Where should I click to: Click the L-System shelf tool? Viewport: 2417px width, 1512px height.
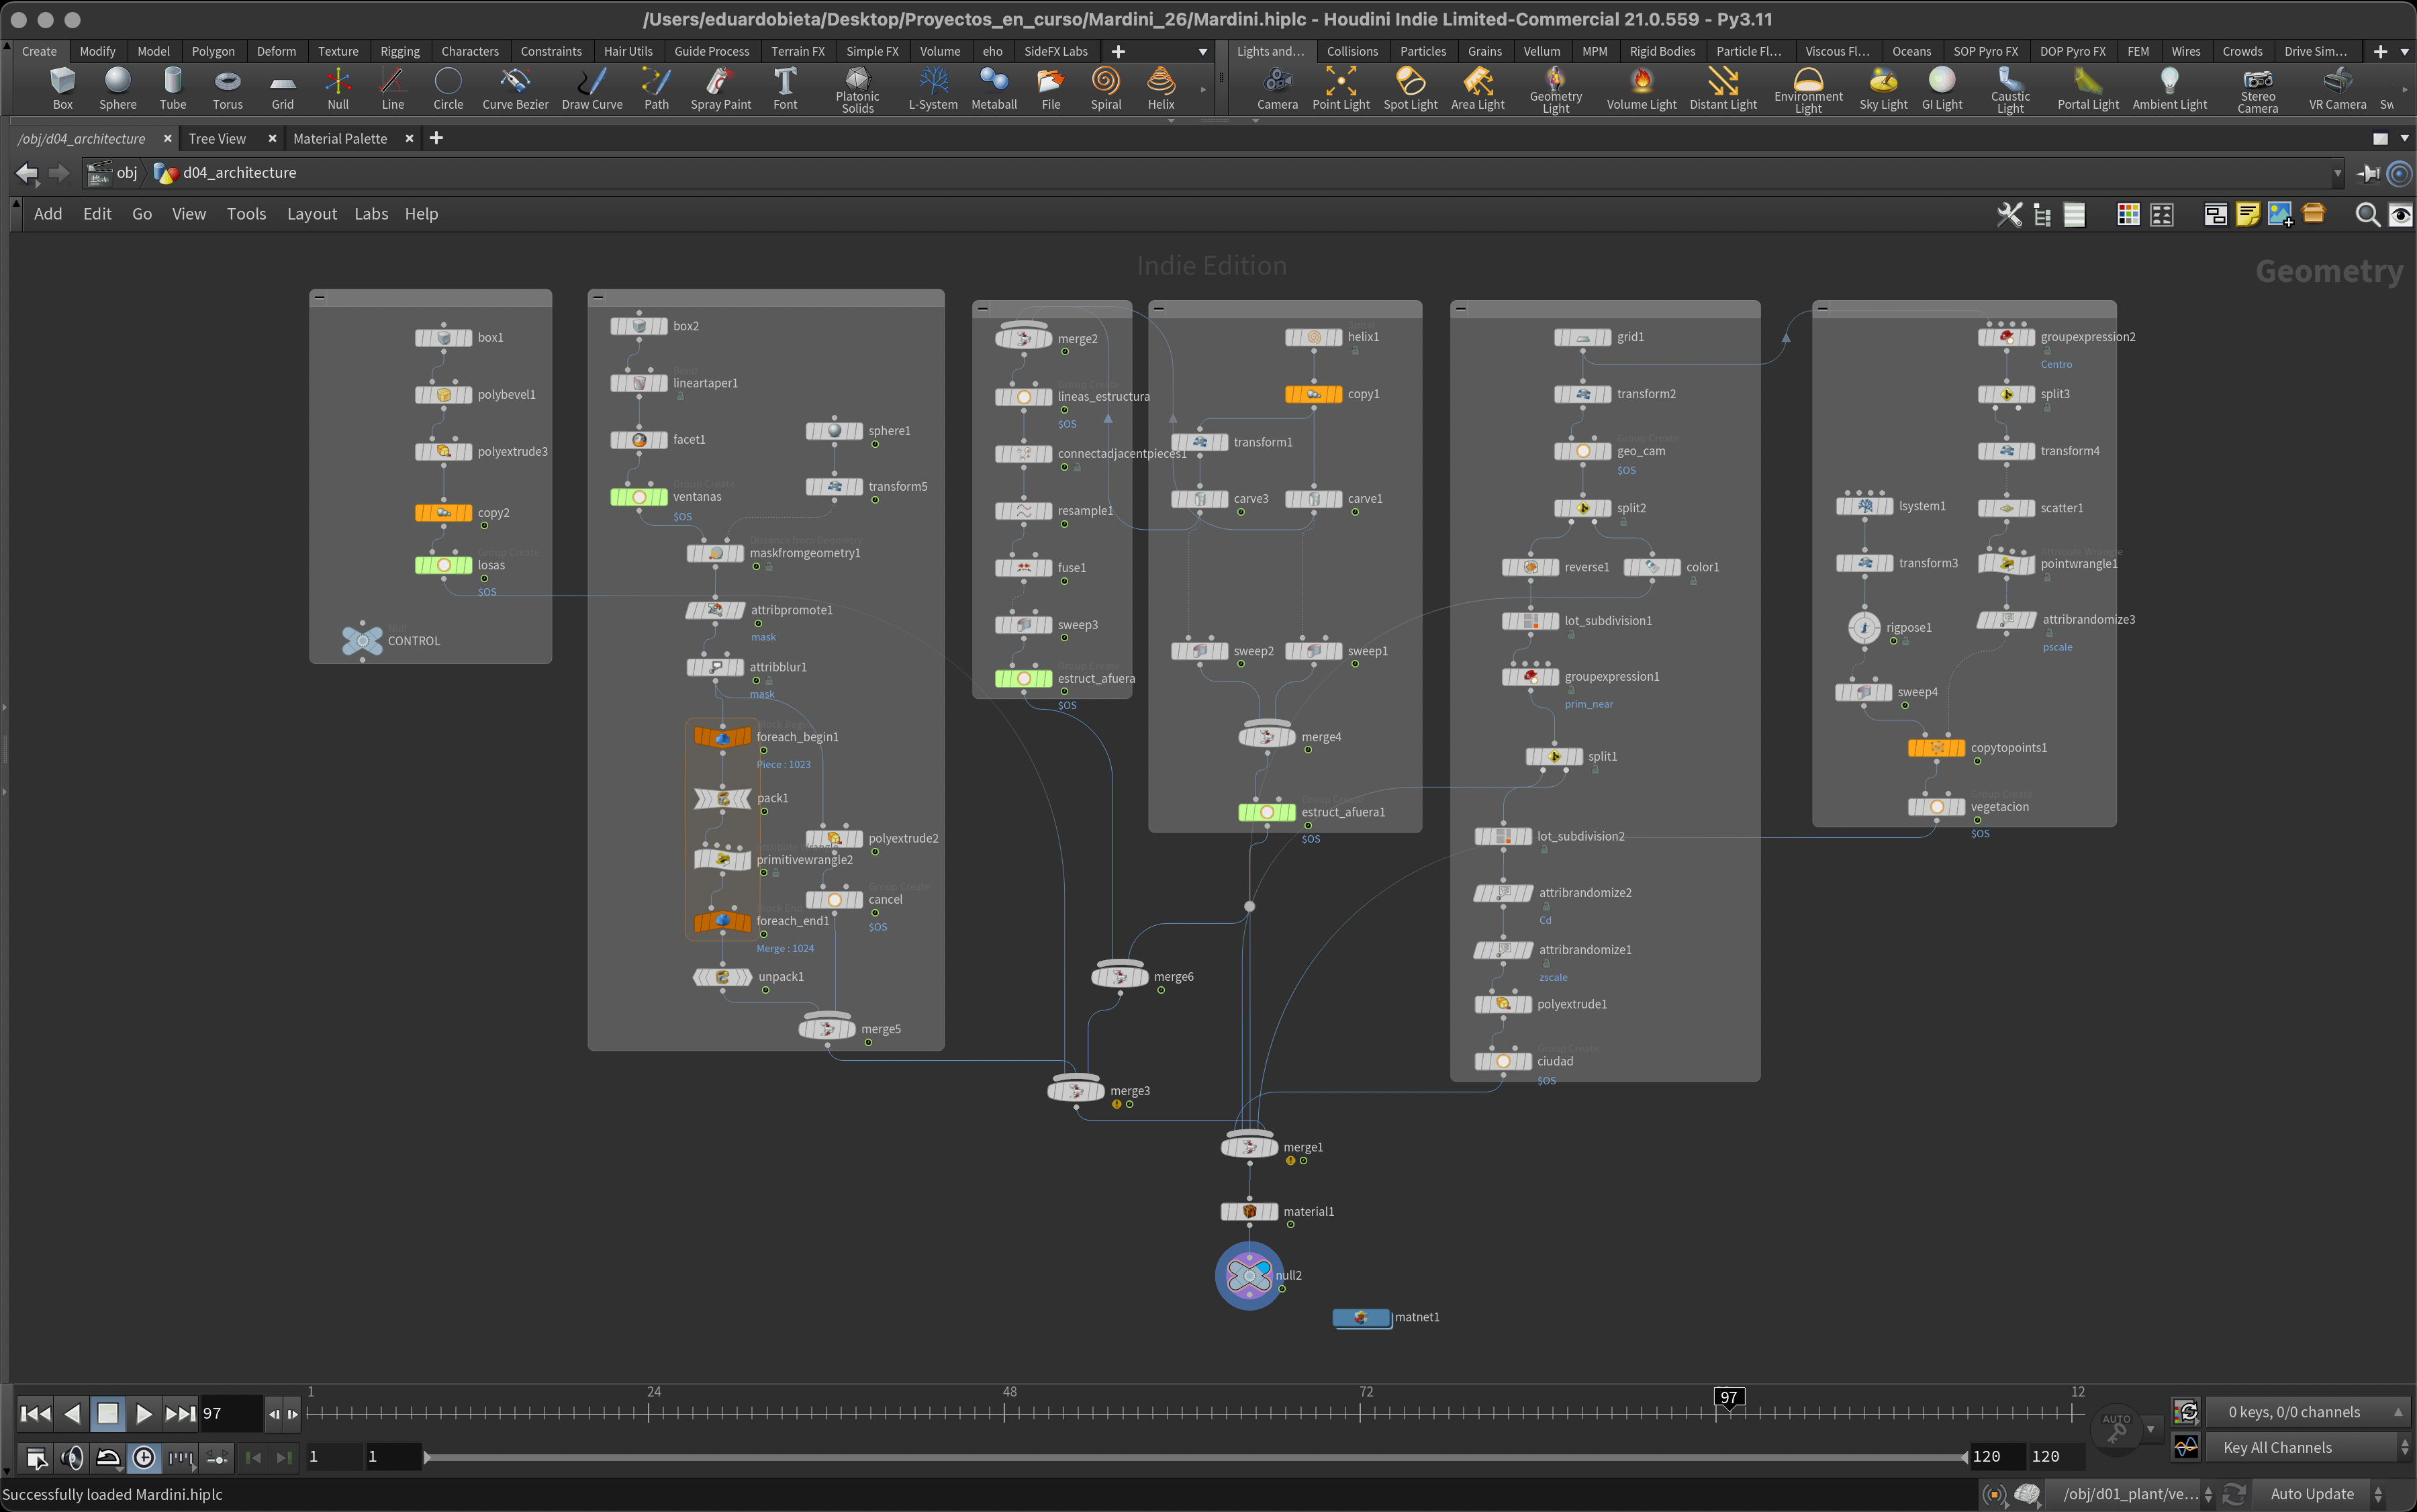tap(932, 88)
